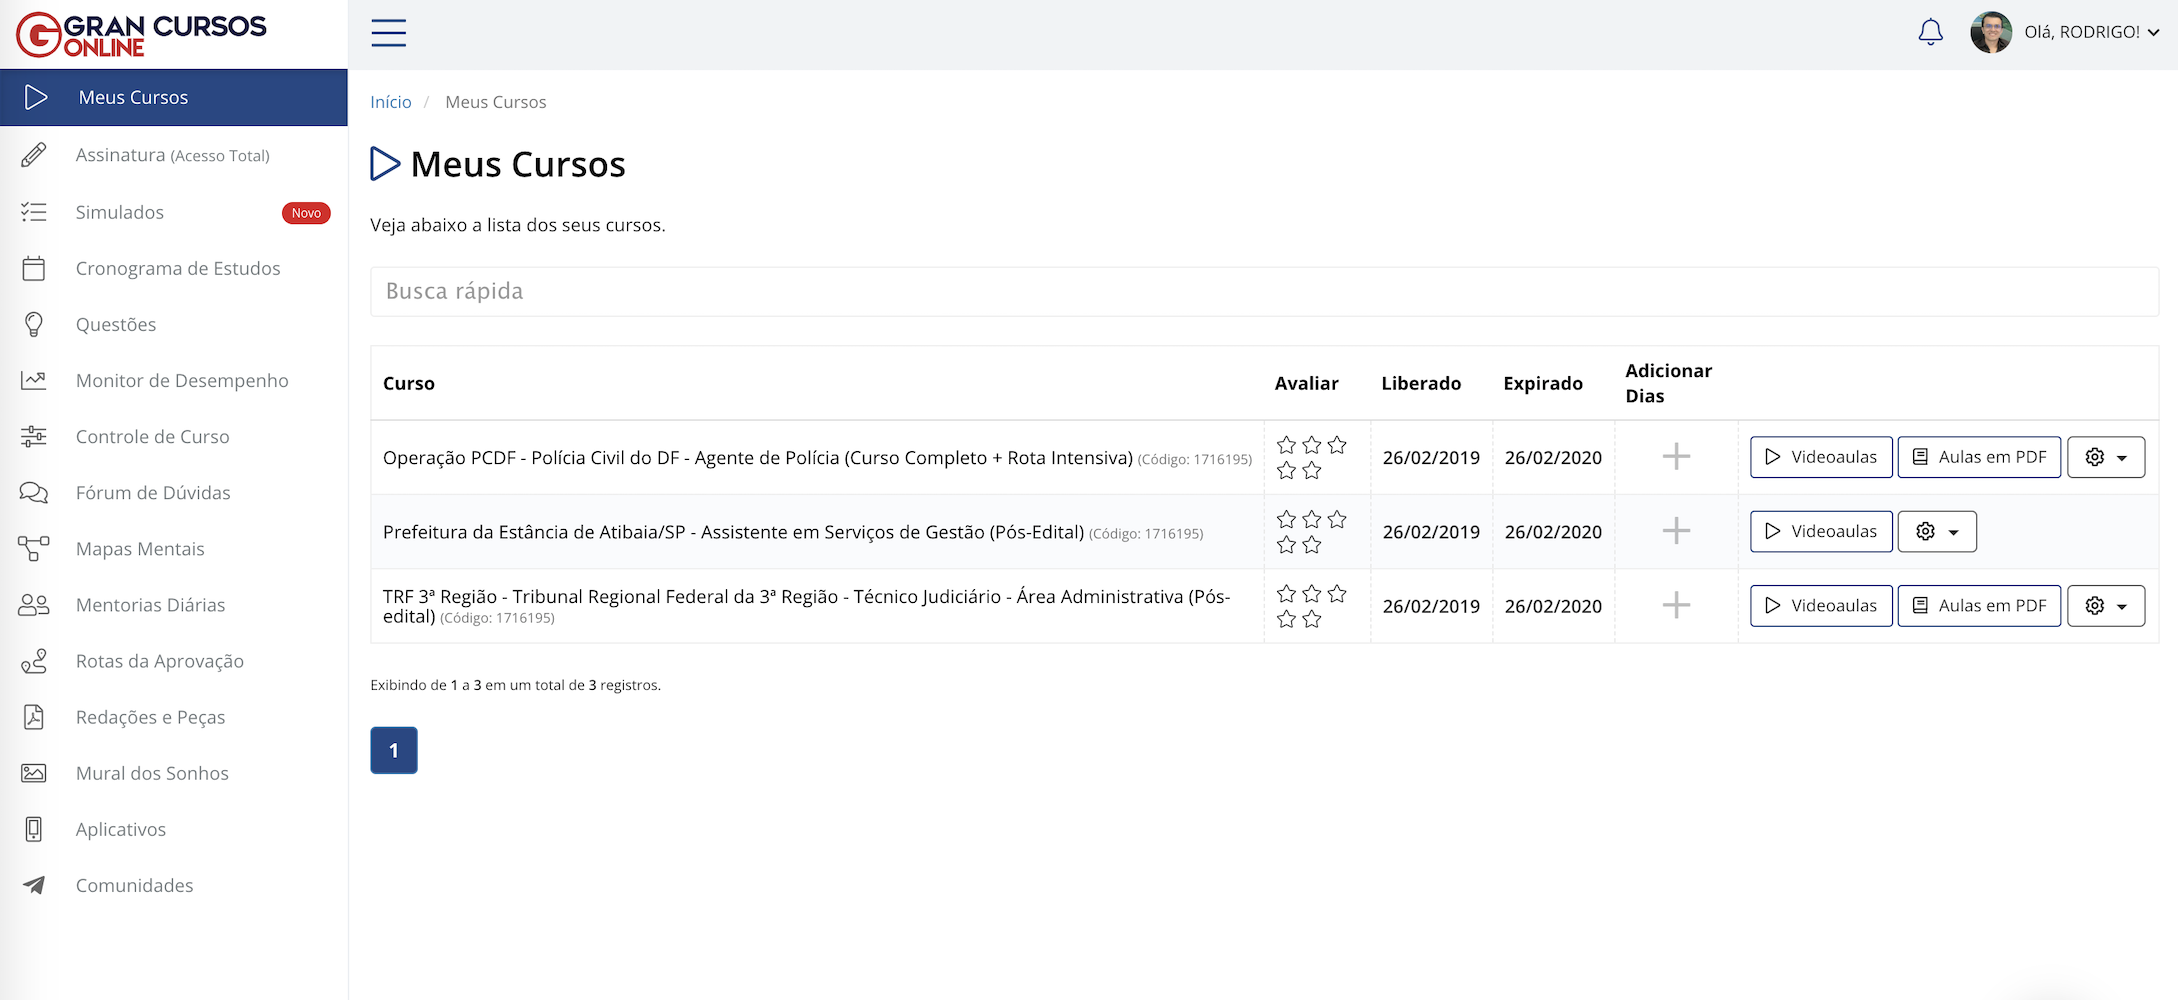The height and width of the screenshot is (1000, 2178).
Task: Open Simulados menu item
Action: 173,212
